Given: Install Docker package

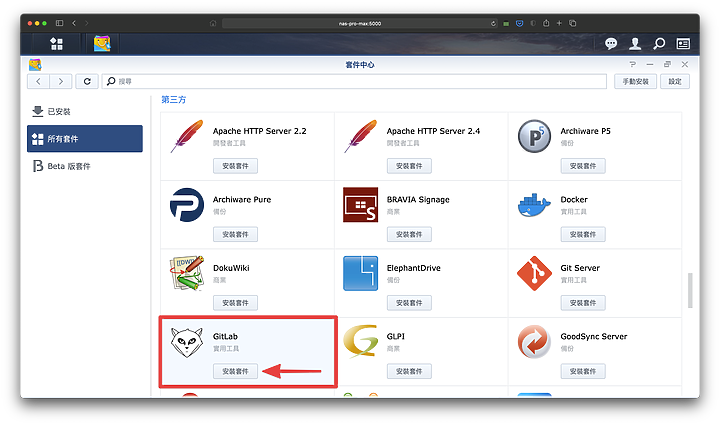Looking at the screenshot, I should pyautogui.click(x=583, y=234).
